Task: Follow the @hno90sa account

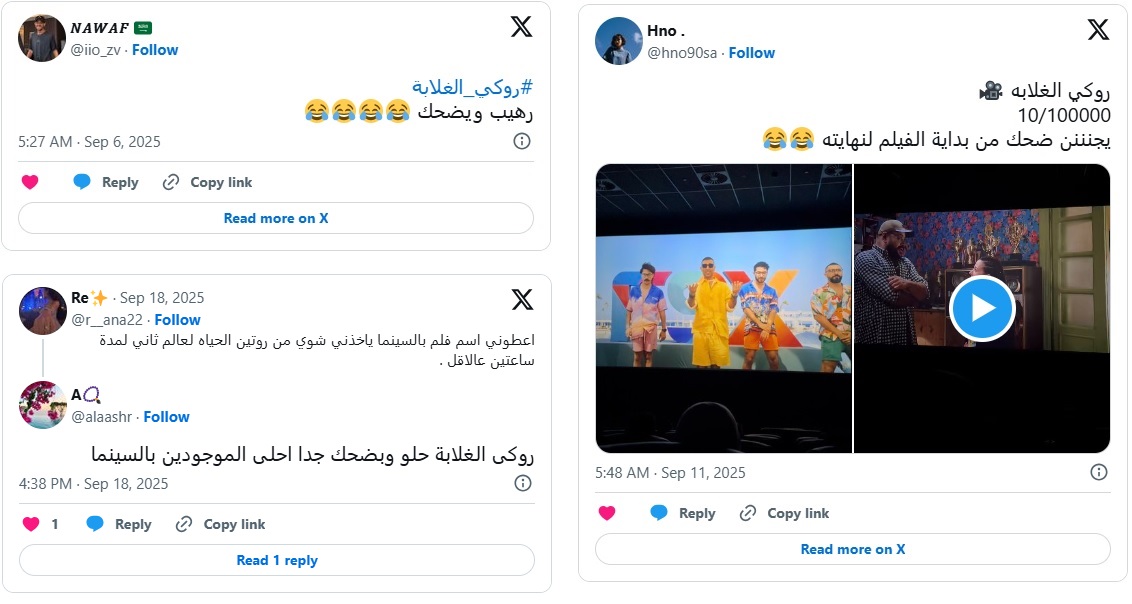Action: tap(752, 52)
